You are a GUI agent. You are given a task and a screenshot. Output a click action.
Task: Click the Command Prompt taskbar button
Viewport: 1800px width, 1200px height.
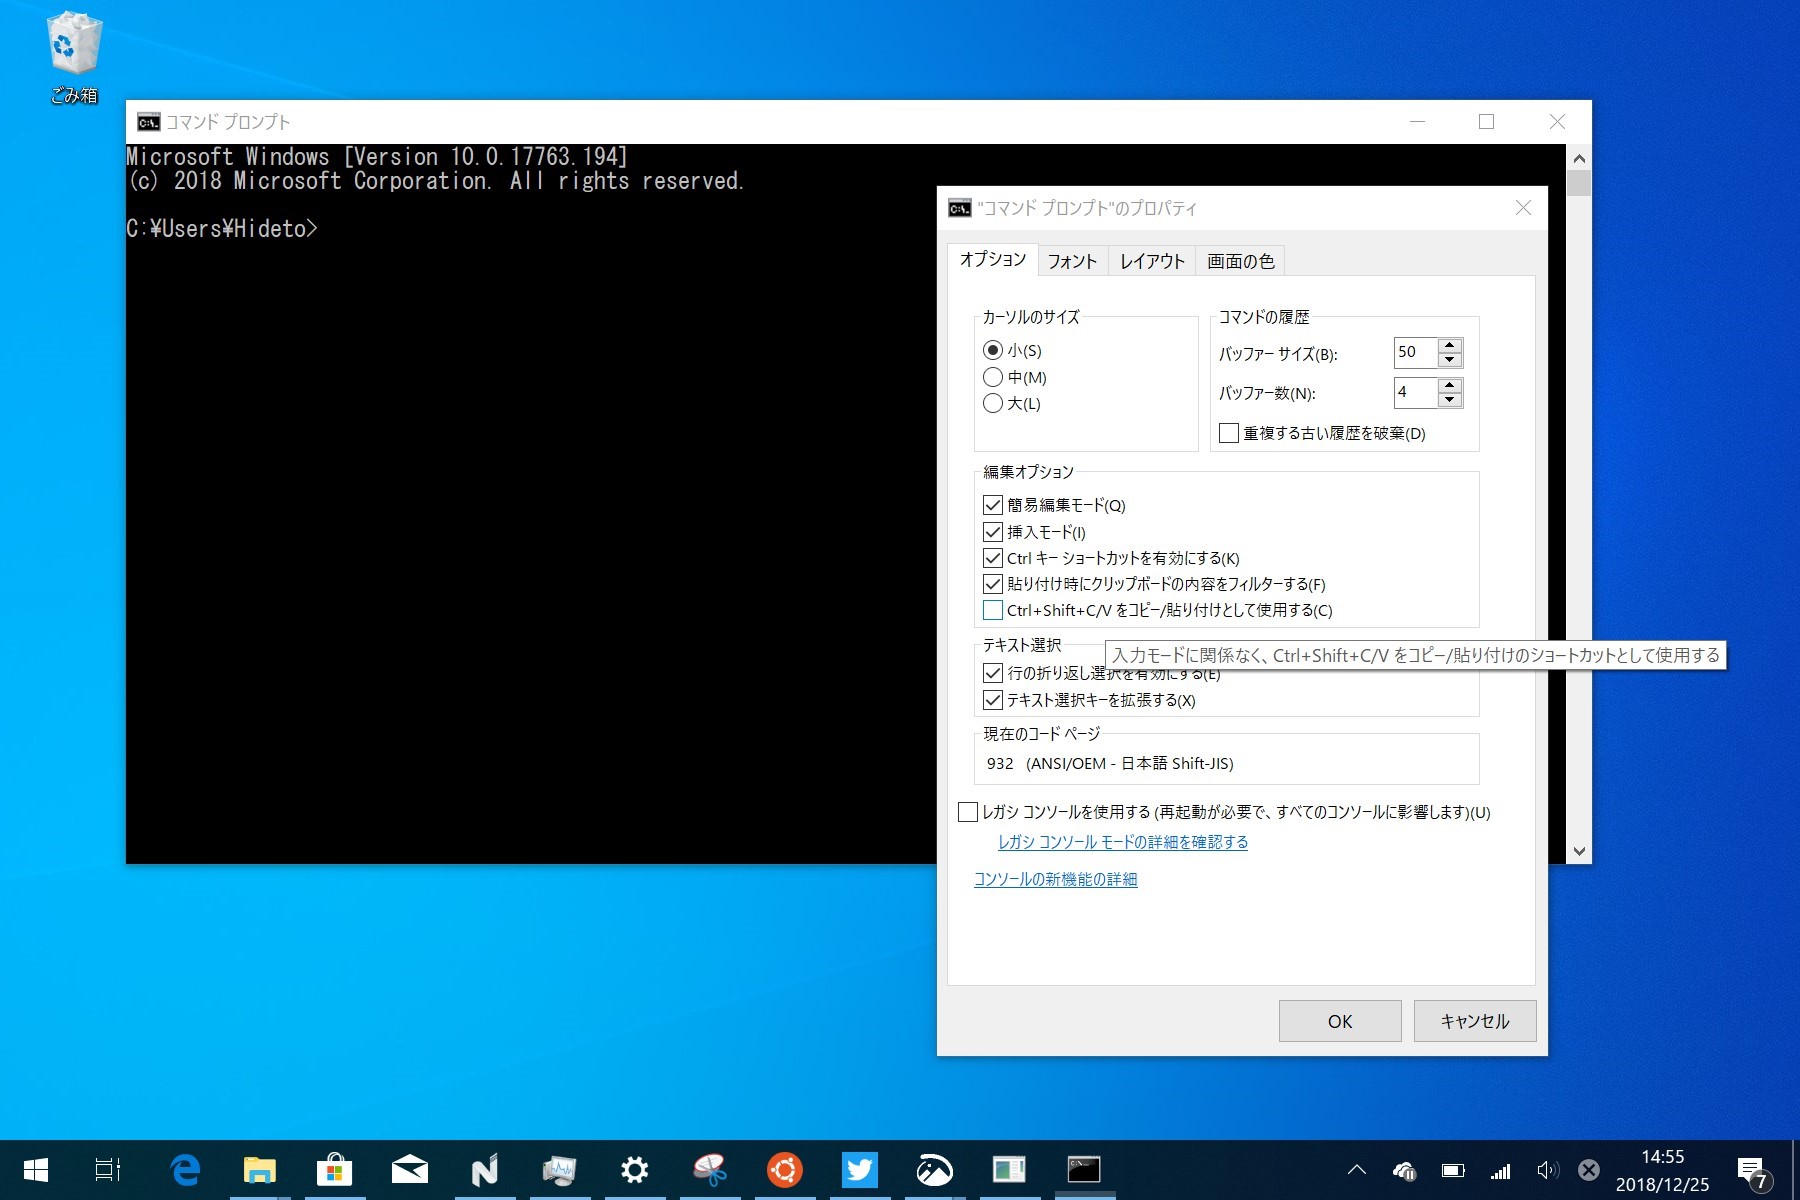tap(1085, 1169)
